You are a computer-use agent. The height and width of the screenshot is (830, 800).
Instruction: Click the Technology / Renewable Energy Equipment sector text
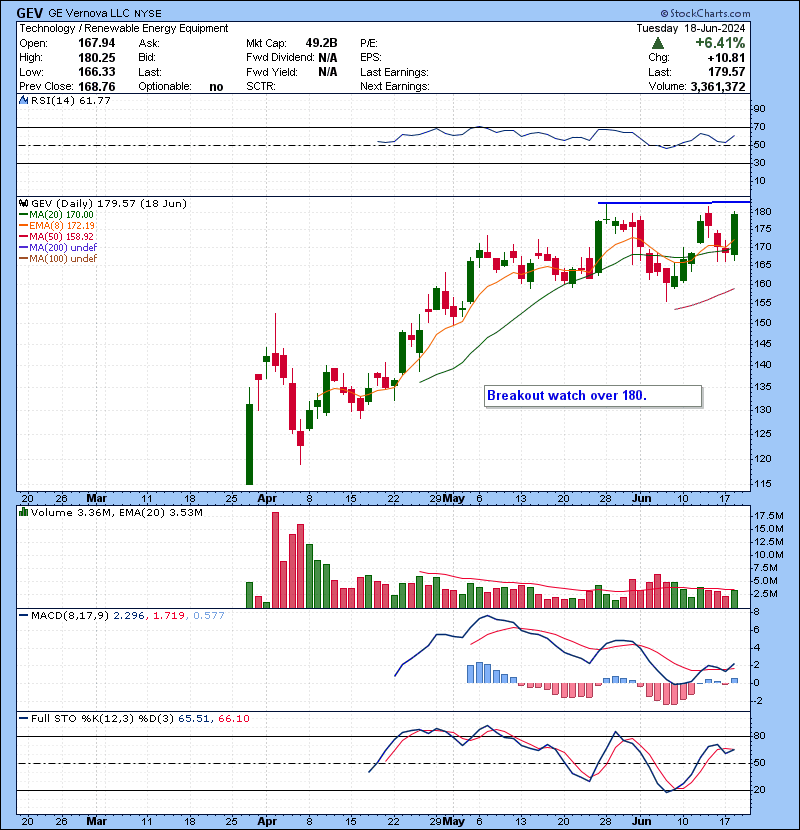[124, 28]
